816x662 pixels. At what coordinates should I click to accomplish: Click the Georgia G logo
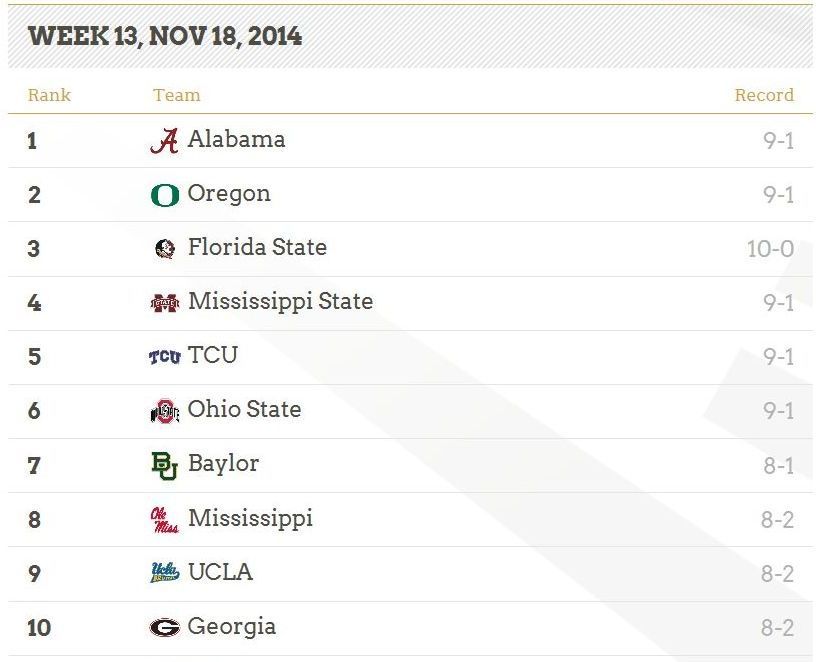click(x=165, y=627)
